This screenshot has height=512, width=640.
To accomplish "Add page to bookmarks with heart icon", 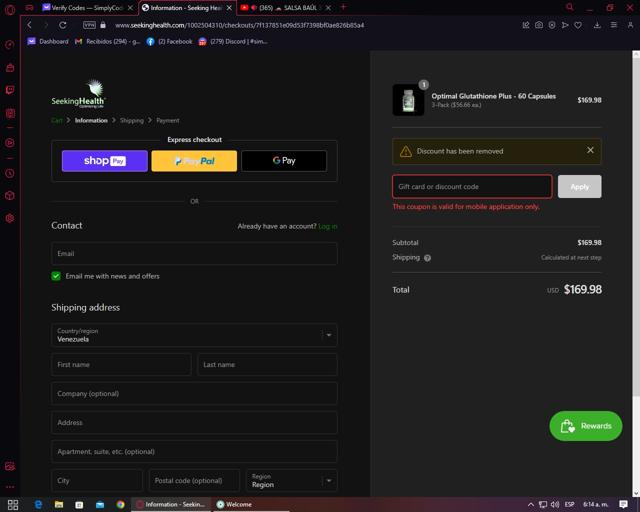I will pos(578,25).
